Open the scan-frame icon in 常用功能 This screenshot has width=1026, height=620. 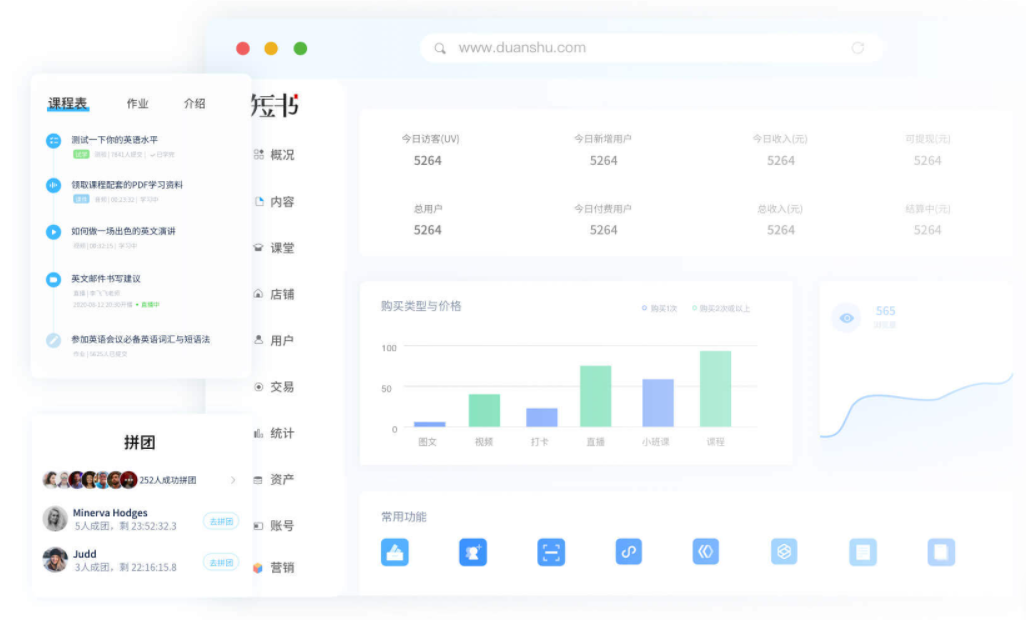tap(551, 552)
